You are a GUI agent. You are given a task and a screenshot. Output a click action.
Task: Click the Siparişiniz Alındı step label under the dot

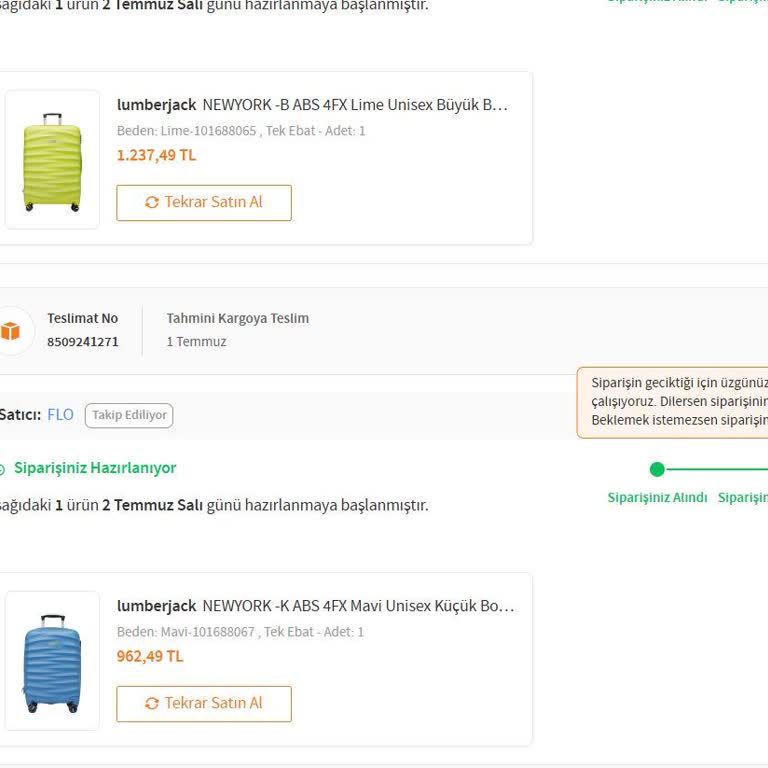[657, 498]
